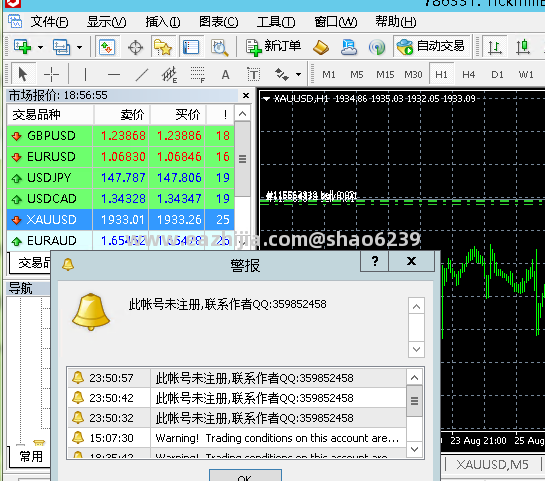Select the text A tool

tap(226, 74)
